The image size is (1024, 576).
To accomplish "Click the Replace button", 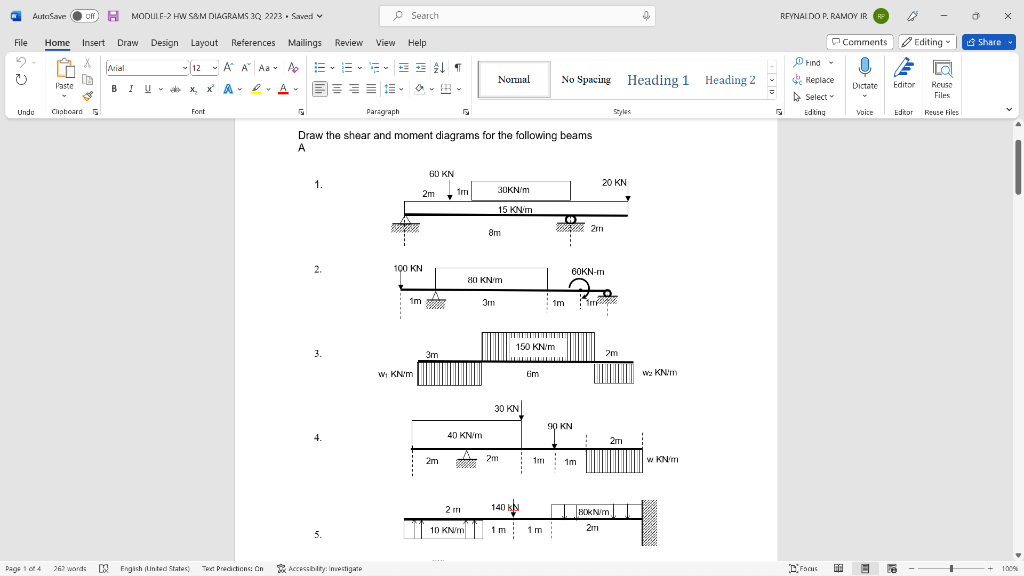I will coord(814,80).
